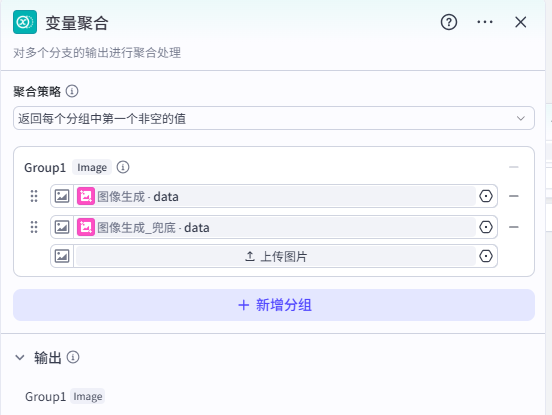Open the 聚合策略 strategy dropdown

(274, 118)
